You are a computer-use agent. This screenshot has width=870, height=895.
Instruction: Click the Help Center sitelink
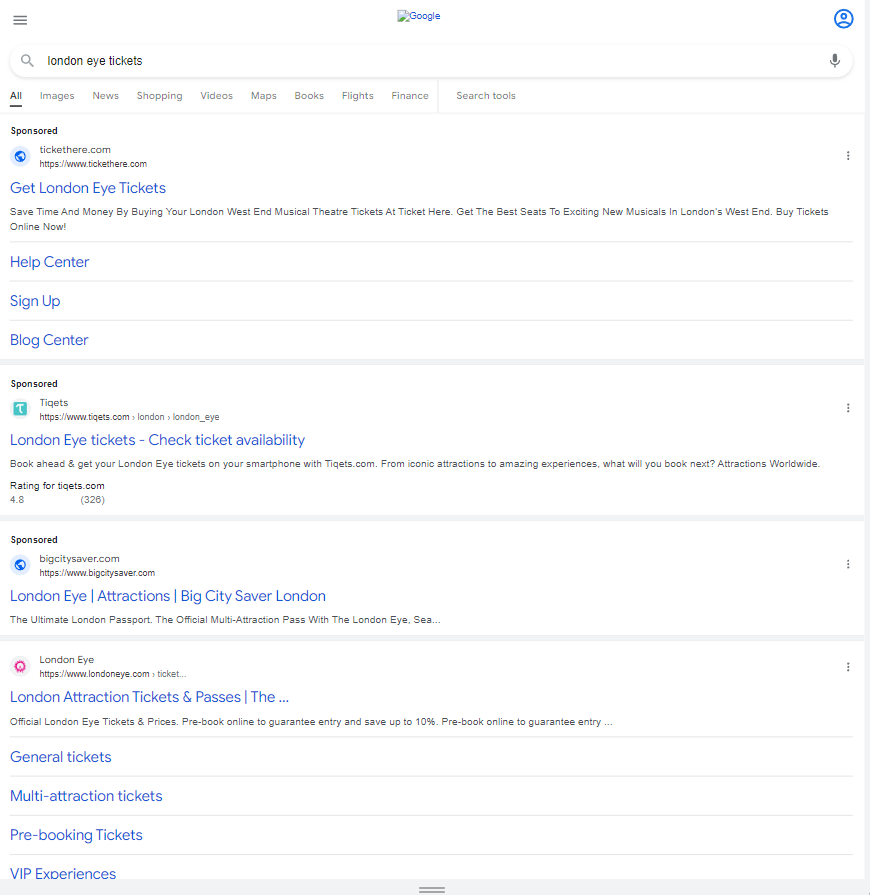tap(50, 262)
